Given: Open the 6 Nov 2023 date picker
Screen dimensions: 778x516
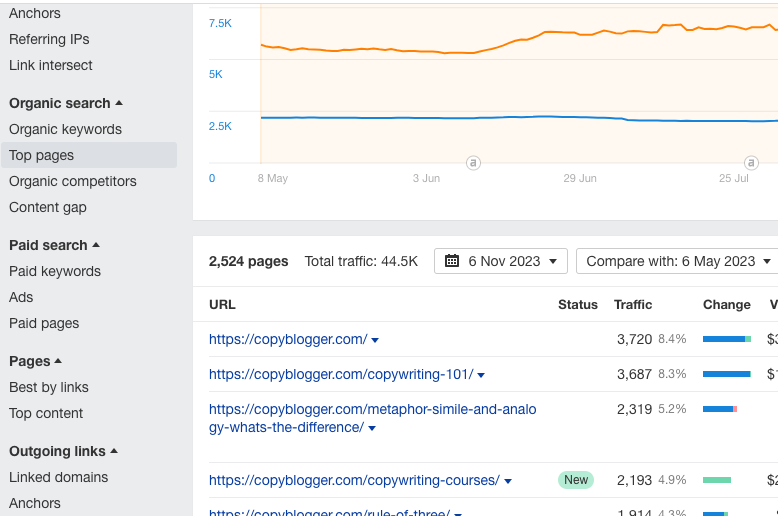Looking at the screenshot, I should point(501,261).
